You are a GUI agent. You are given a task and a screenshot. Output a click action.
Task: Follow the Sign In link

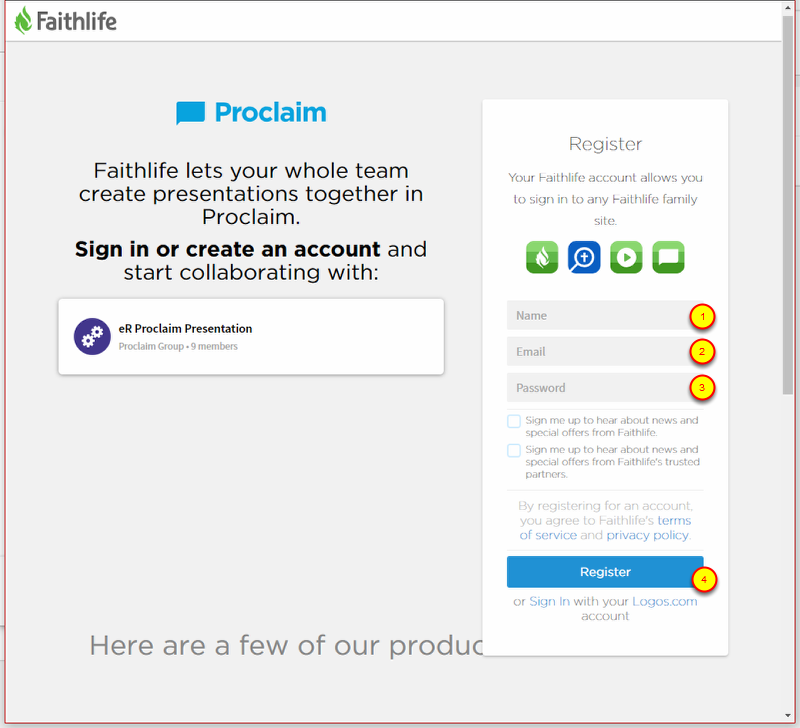point(549,602)
